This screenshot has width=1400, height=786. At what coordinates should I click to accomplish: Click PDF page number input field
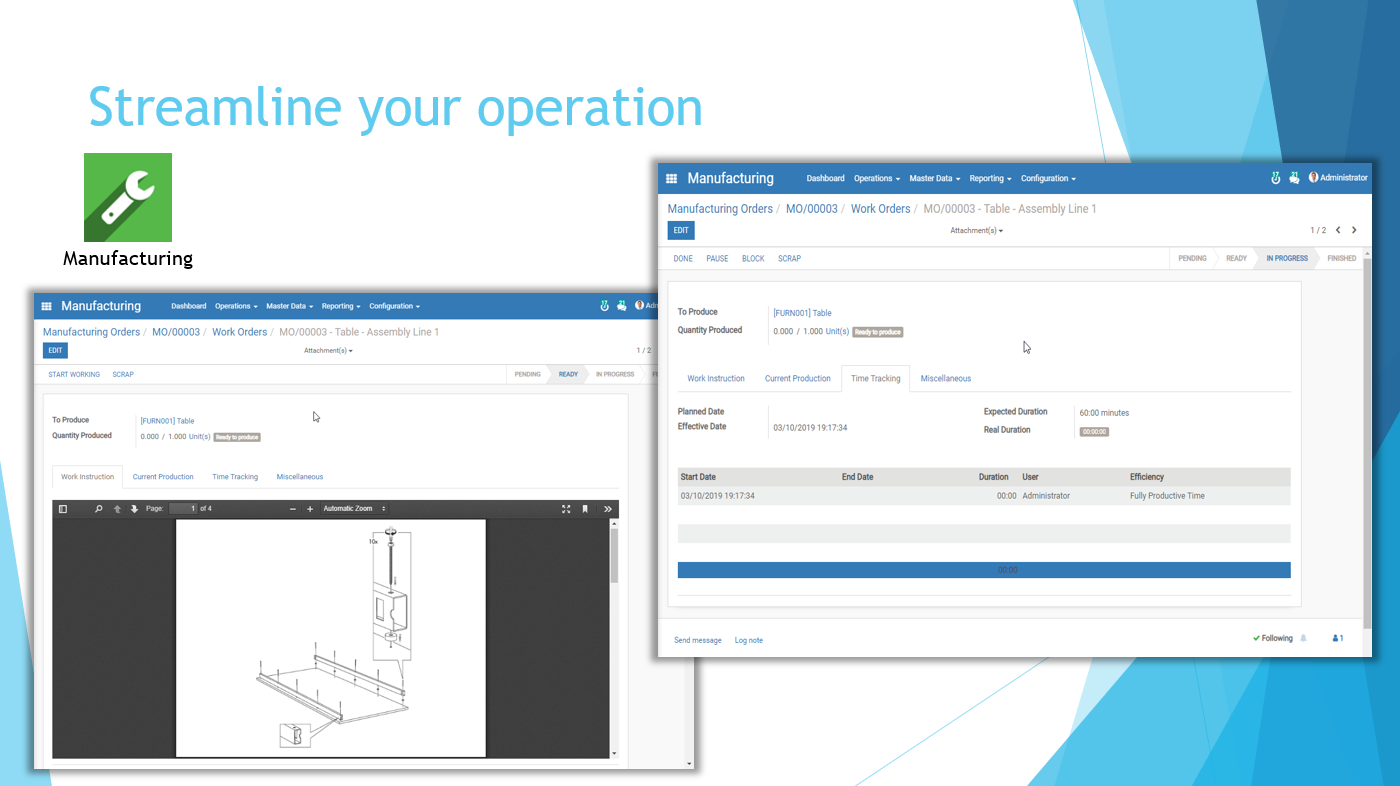click(x=183, y=509)
